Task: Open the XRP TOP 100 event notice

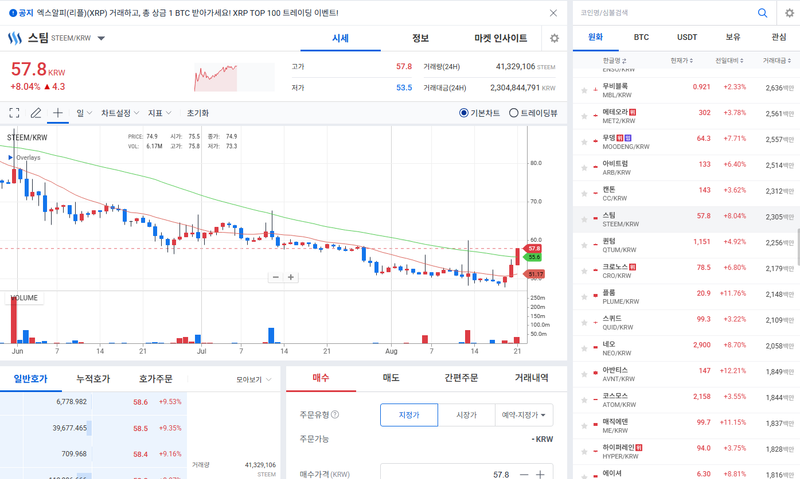Action: [187, 13]
